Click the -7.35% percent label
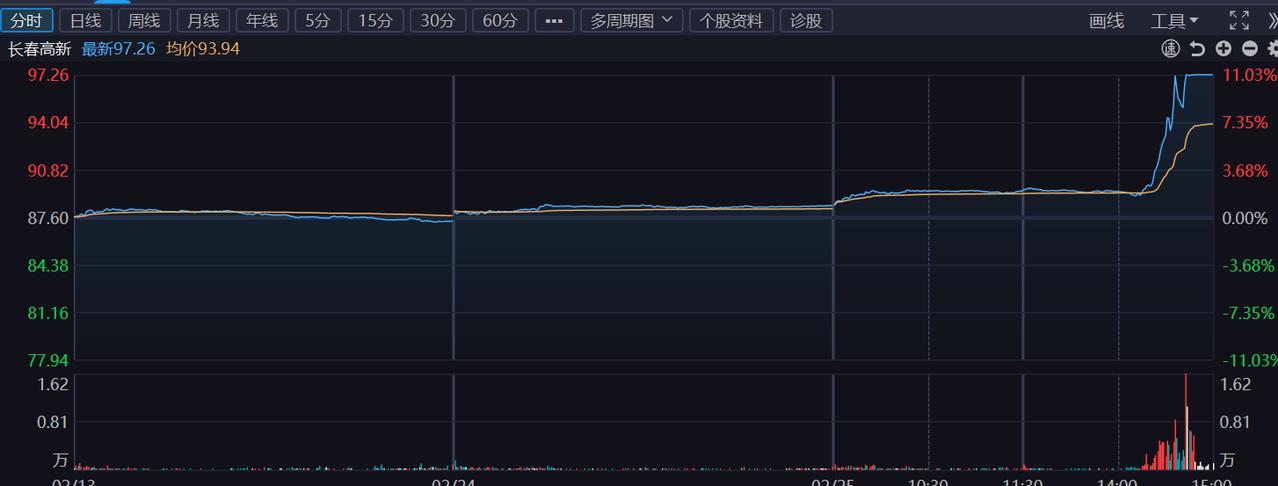The width and height of the screenshot is (1278, 486). coord(1248,313)
